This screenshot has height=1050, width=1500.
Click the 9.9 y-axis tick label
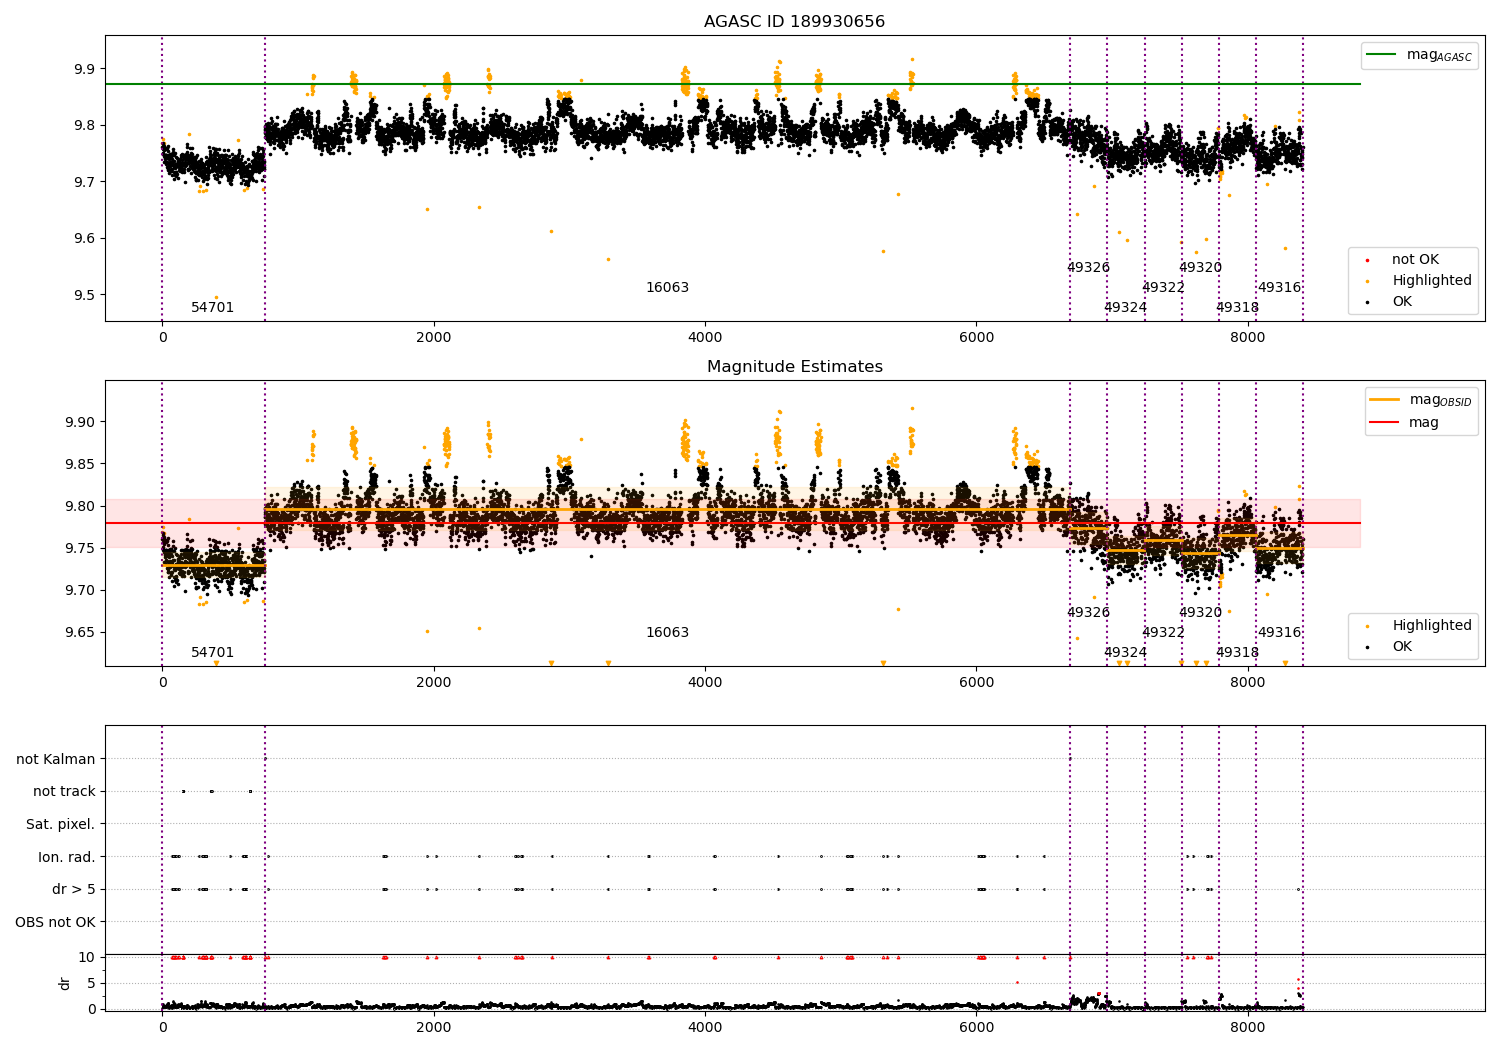click(x=84, y=69)
